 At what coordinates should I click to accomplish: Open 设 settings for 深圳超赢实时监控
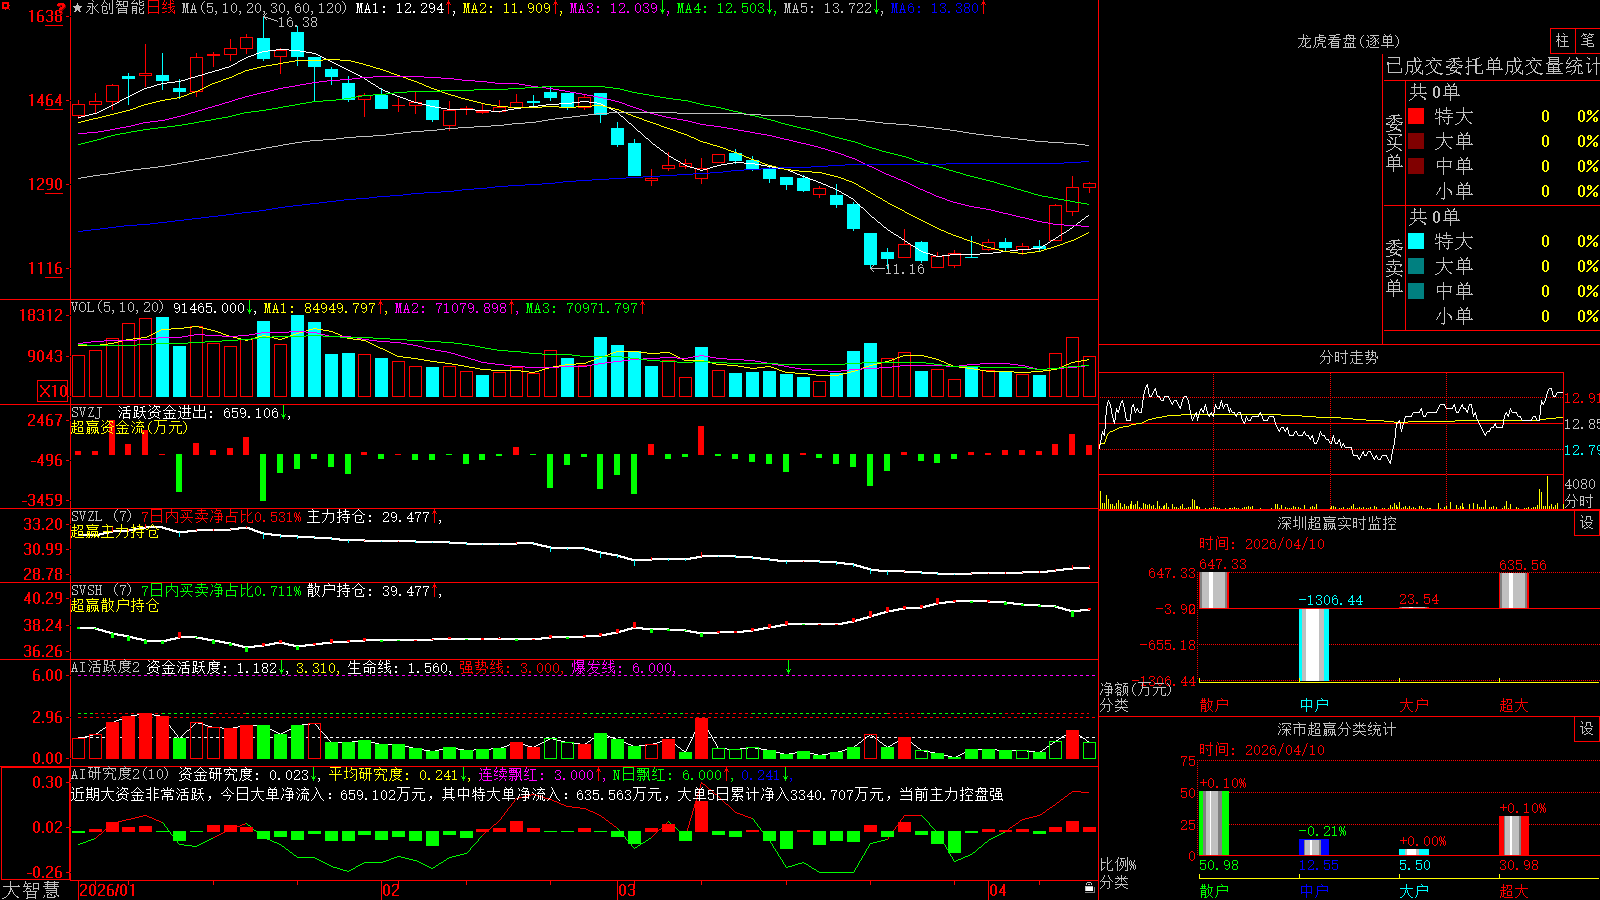[1587, 523]
